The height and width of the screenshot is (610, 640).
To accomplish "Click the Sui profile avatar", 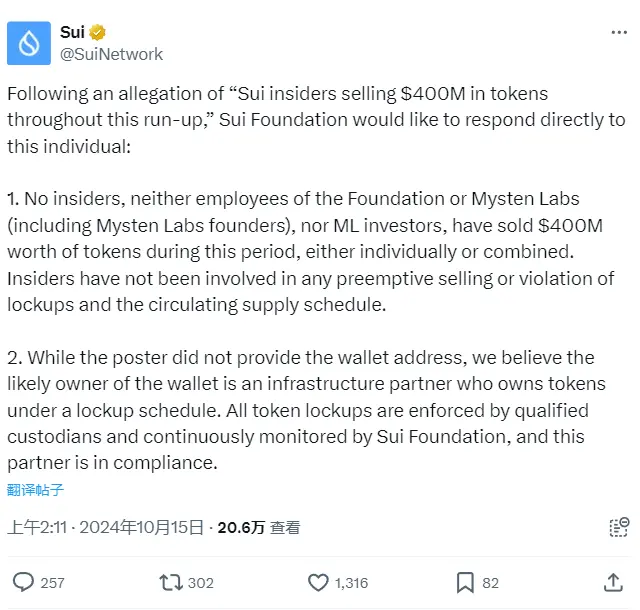I will pyautogui.click(x=30, y=43).
